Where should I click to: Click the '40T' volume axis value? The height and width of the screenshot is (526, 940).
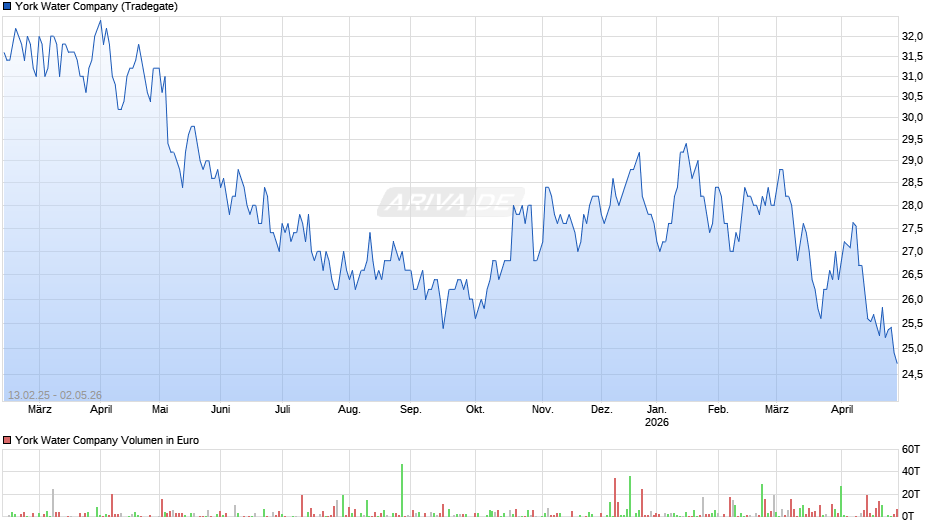click(911, 471)
